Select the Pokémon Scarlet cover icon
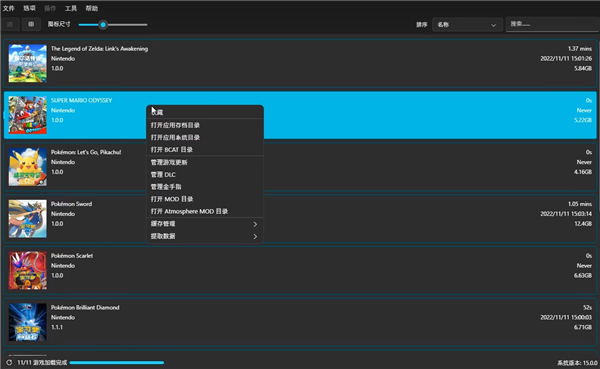Viewport: 600px width, 369px height. pyautogui.click(x=28, y=270)
